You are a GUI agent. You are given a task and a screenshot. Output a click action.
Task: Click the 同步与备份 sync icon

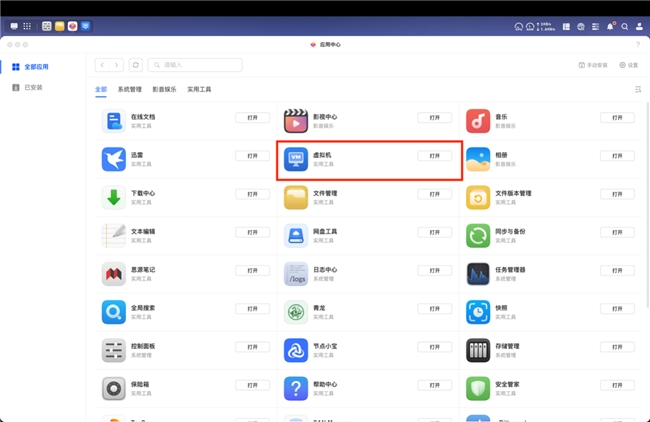pos(478,235)
